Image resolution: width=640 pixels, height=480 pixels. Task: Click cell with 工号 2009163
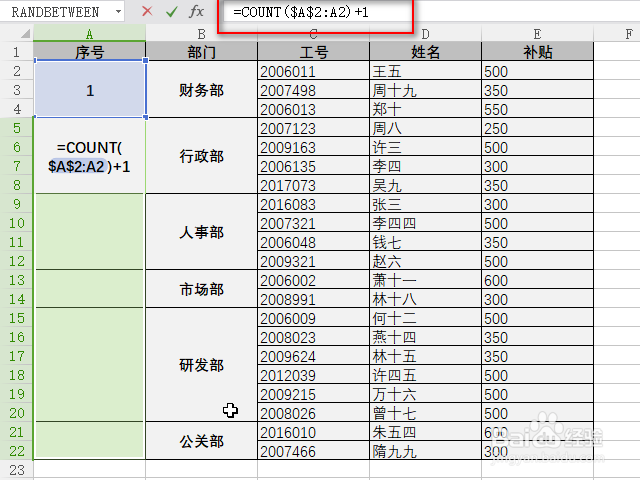pos(313,147)
